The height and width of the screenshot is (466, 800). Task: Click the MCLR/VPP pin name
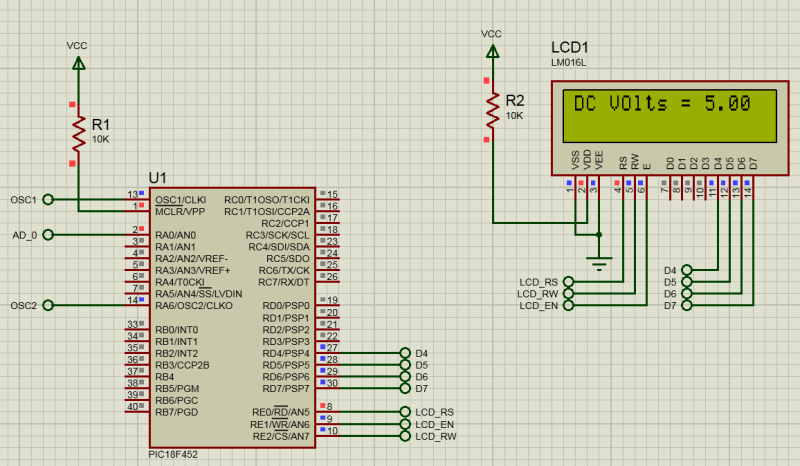pos(180,212)
